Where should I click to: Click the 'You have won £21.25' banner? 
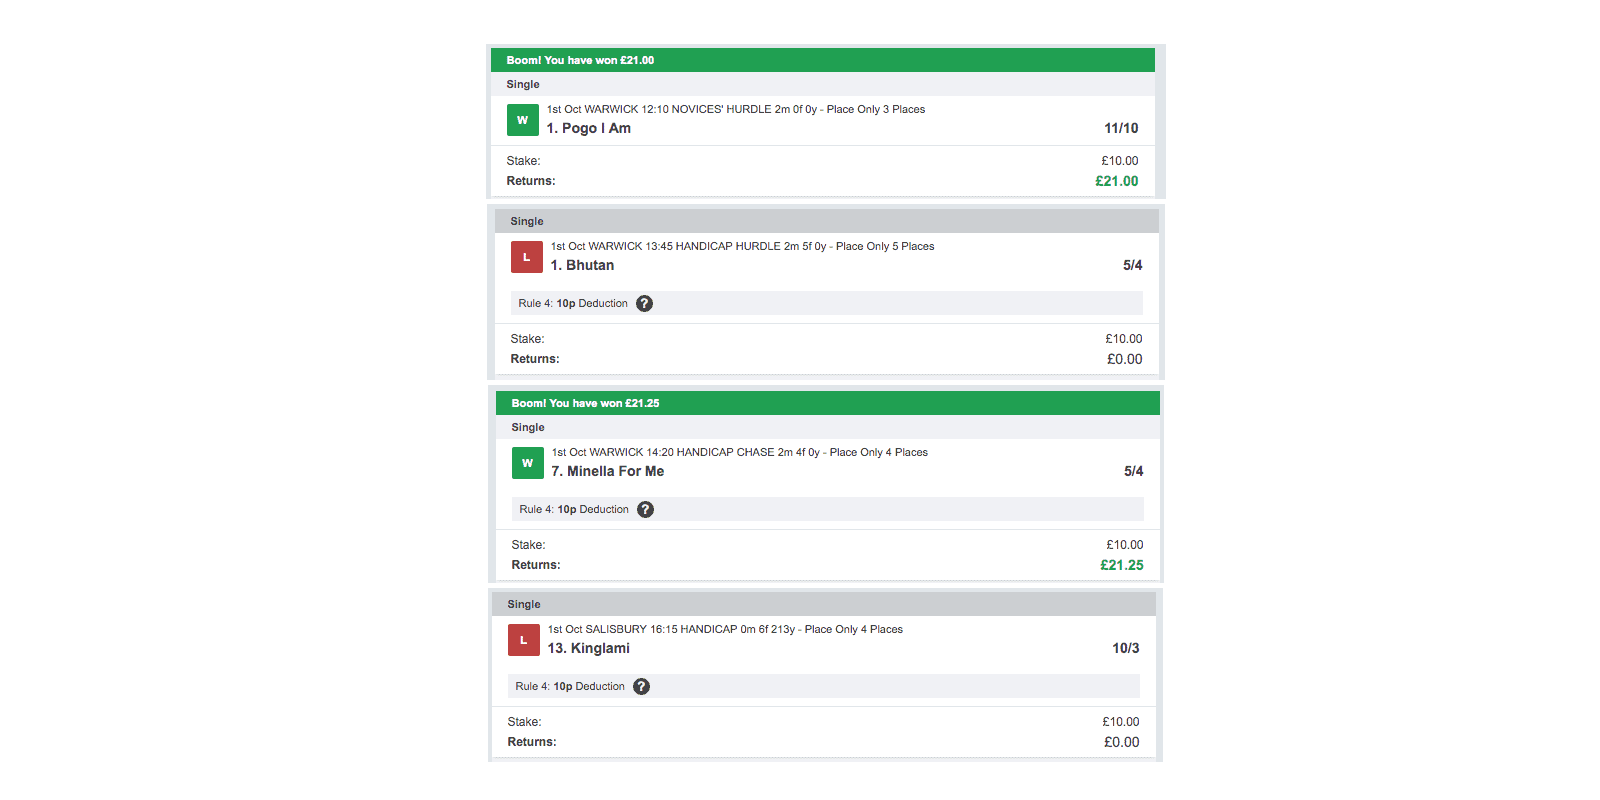(x=828, y=403)
